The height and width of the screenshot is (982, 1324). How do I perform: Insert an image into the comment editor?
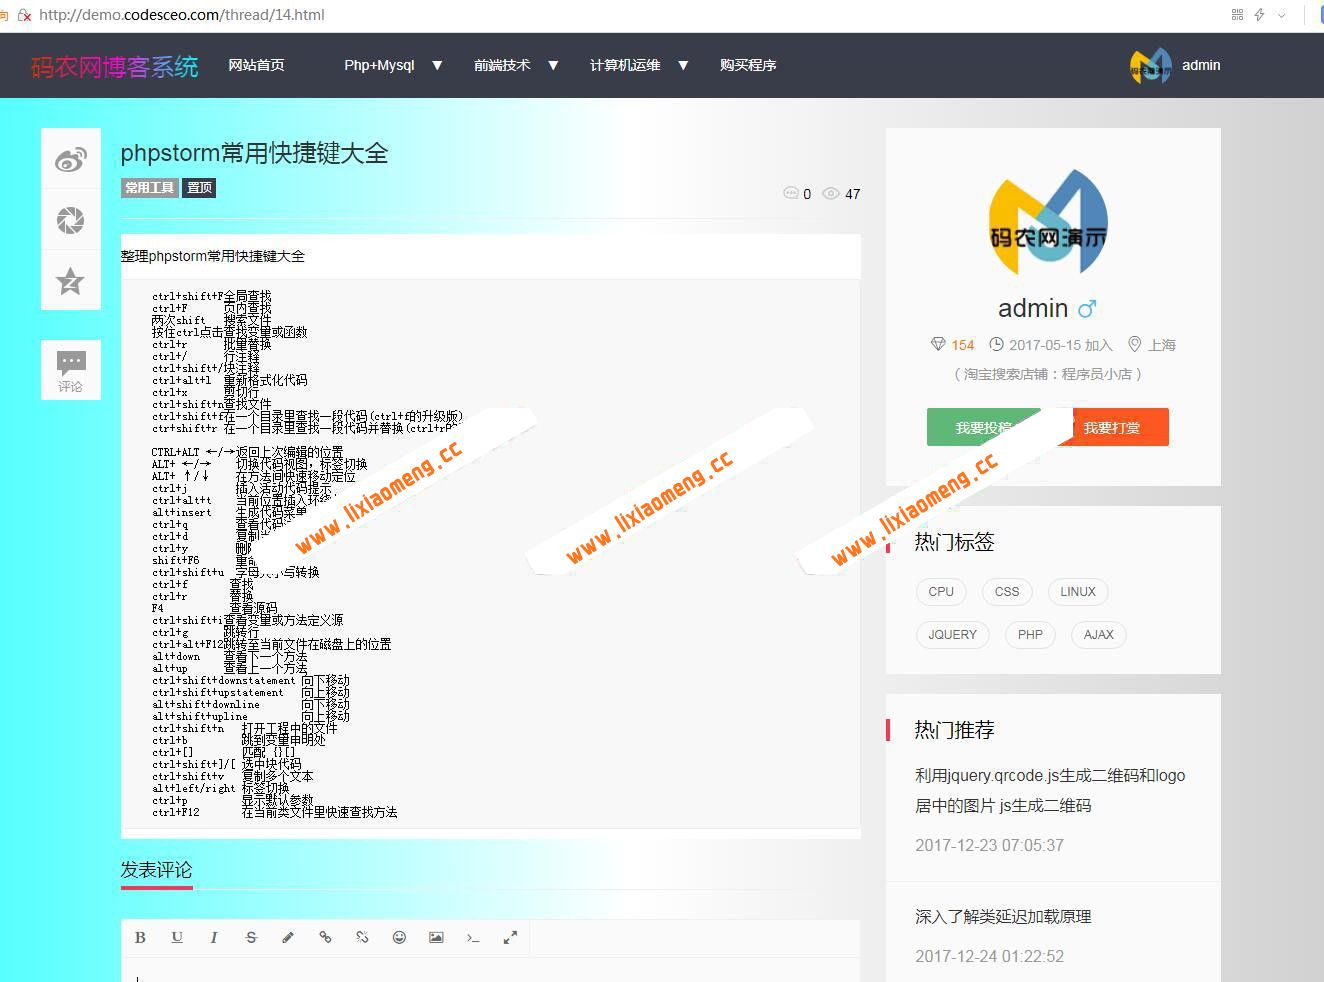click(x=436, y=937)
